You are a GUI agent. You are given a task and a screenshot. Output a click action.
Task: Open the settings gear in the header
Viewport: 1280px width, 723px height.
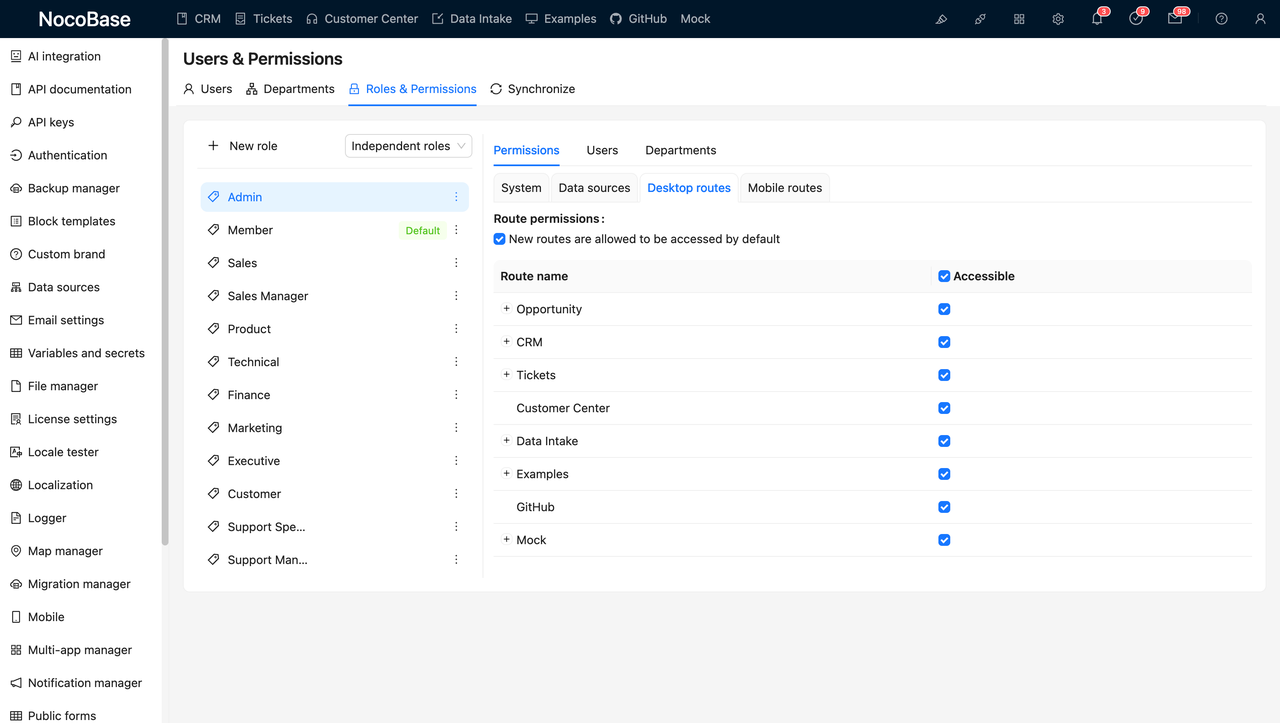click(x=1058, y=18)
